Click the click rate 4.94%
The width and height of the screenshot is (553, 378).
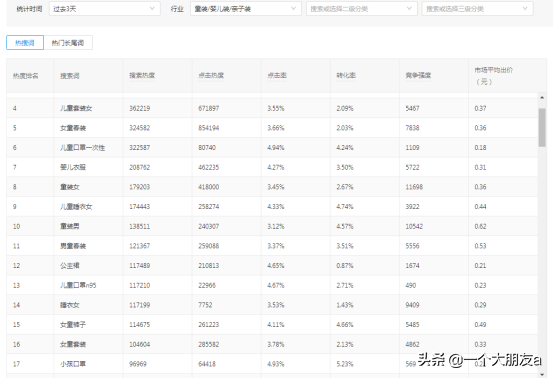click(x=276, y=148)
